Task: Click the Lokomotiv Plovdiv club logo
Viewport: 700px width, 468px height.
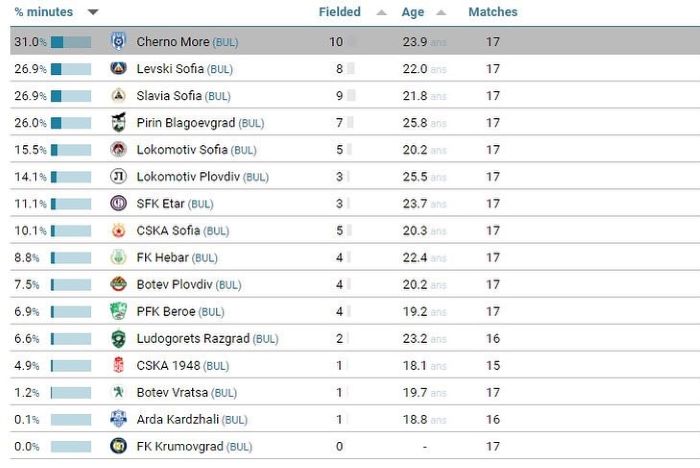Action: click(118, 176)
